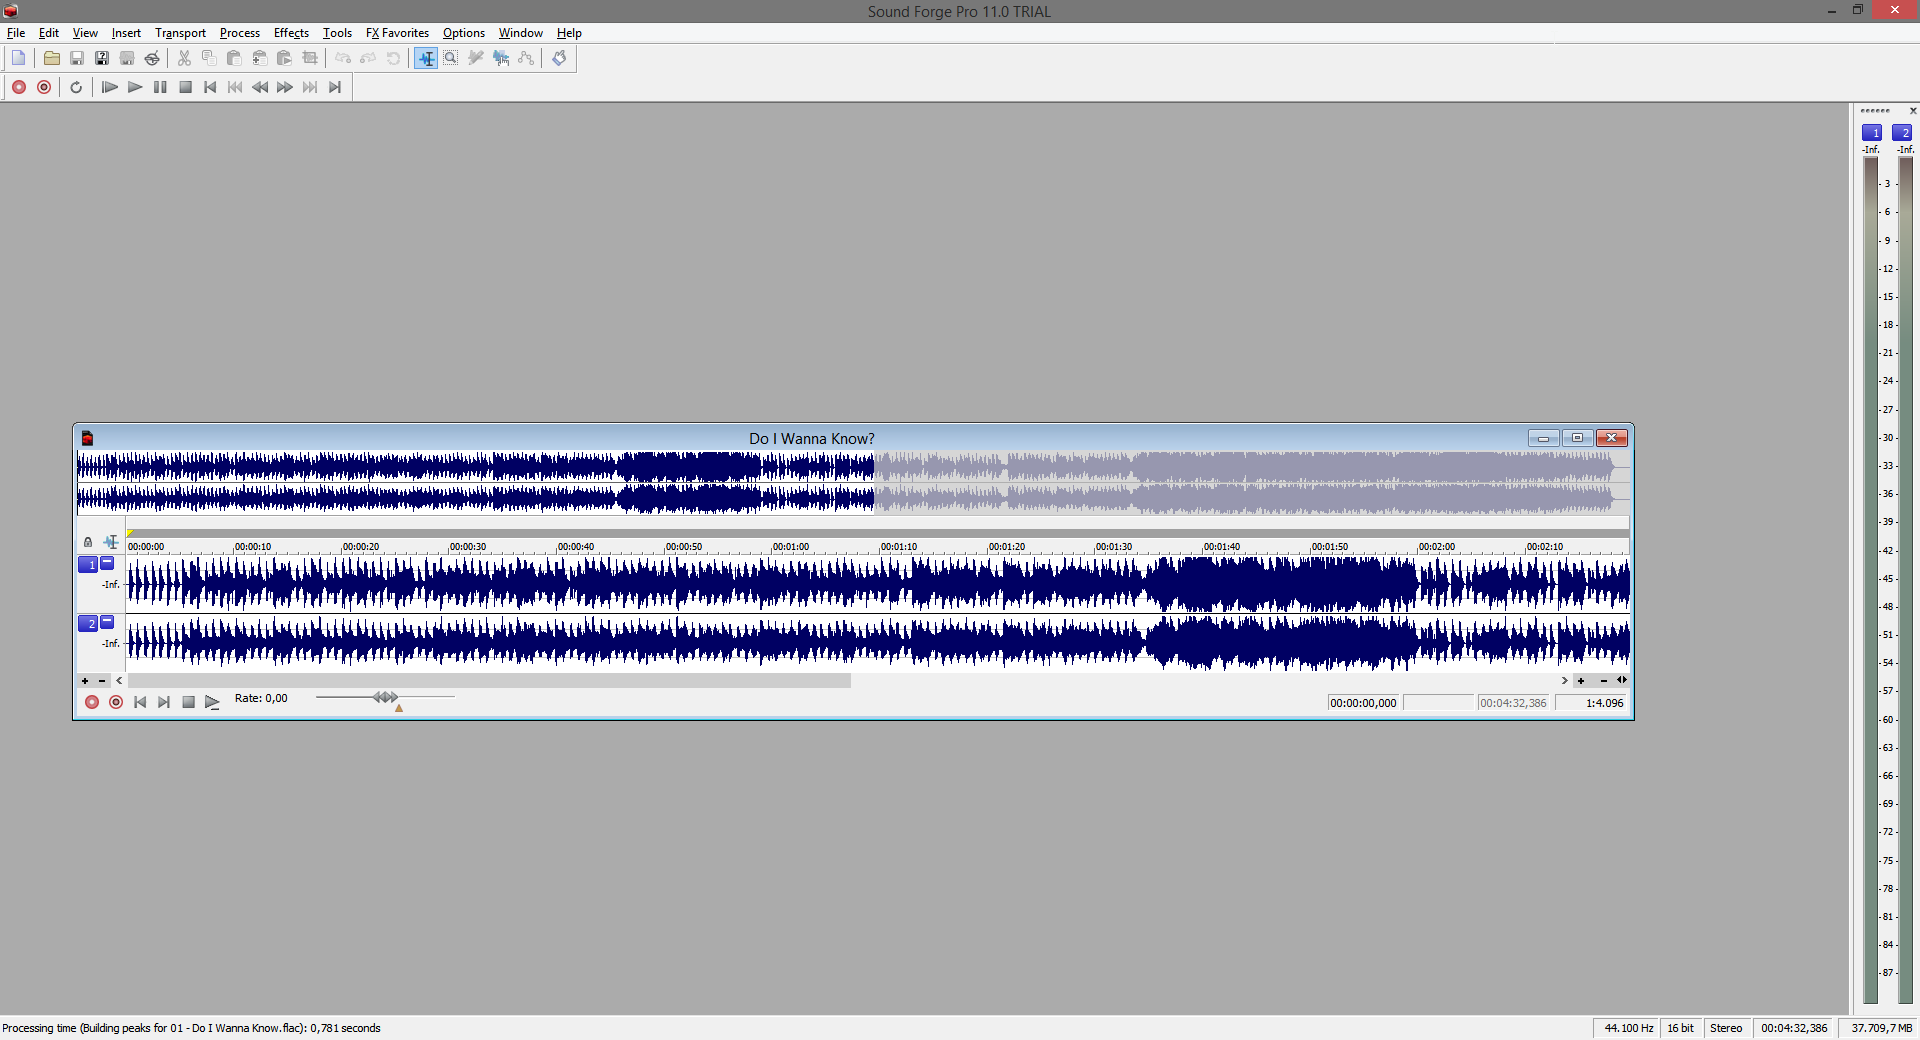Click Rewind in the main transport bar
The width and height of the screenshot is (1920, 1040).
[x=260, y=87]
